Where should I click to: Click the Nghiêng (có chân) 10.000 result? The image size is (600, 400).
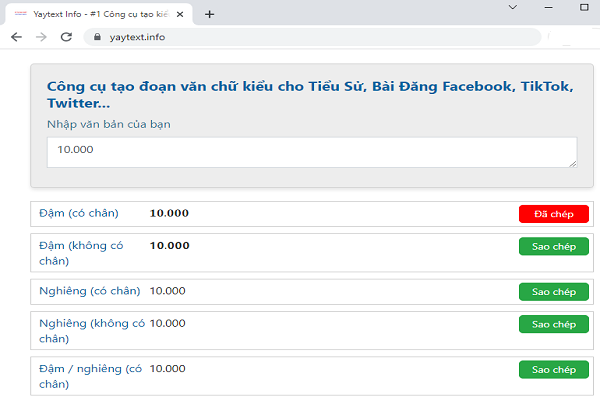click(x=168, y=291)
